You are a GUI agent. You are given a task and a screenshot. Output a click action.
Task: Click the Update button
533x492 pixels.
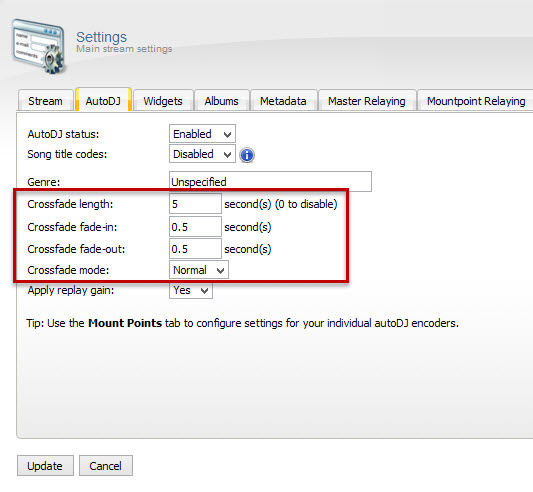click(x=45, y=466)
